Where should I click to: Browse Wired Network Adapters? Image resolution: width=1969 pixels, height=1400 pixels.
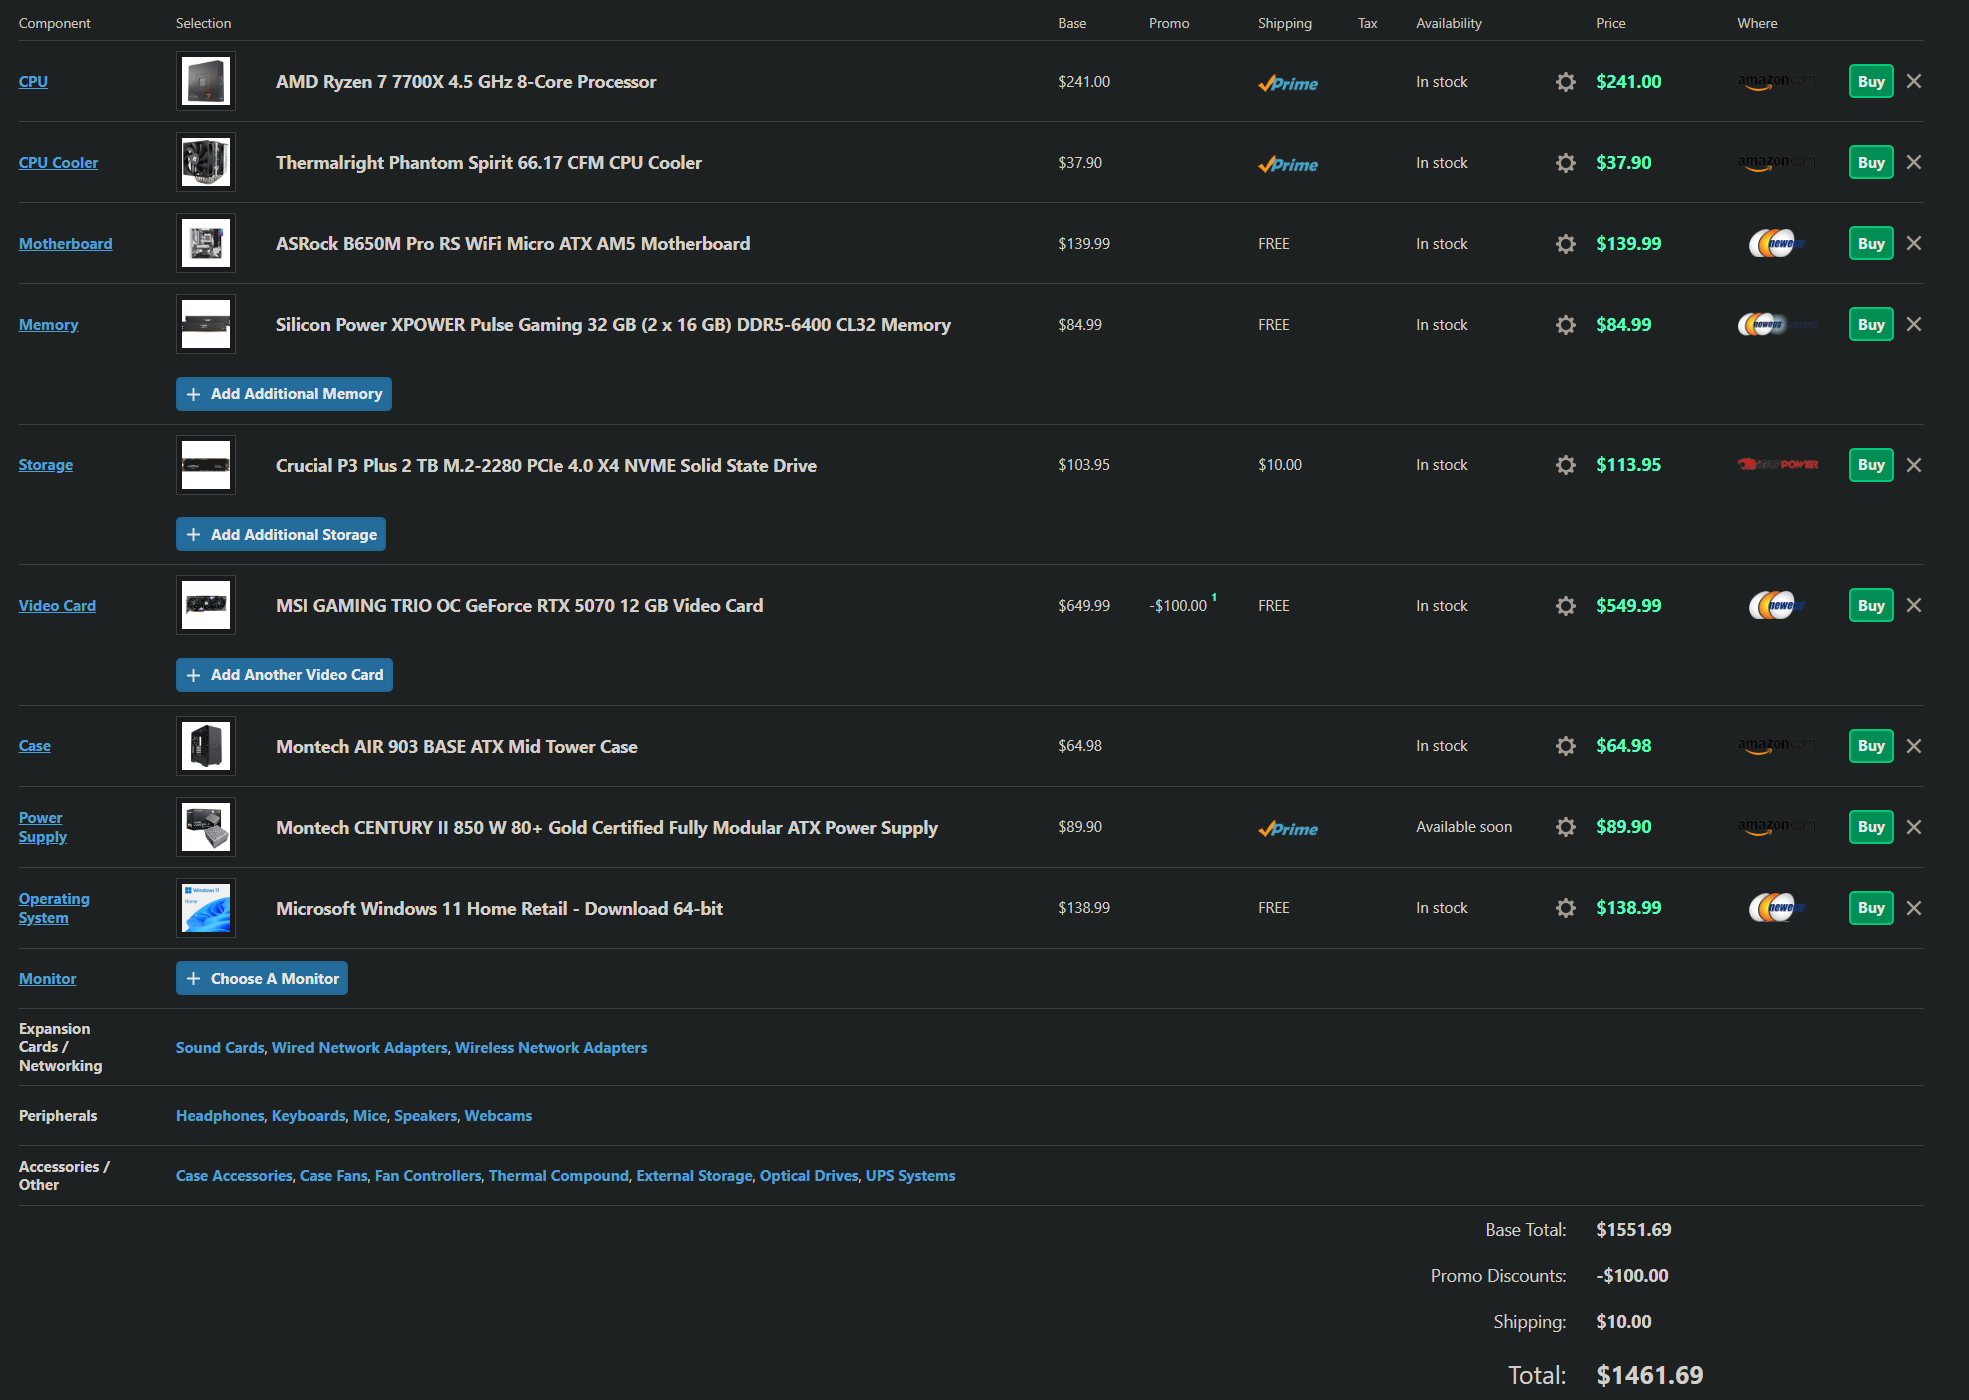(x=360, y=1048)
